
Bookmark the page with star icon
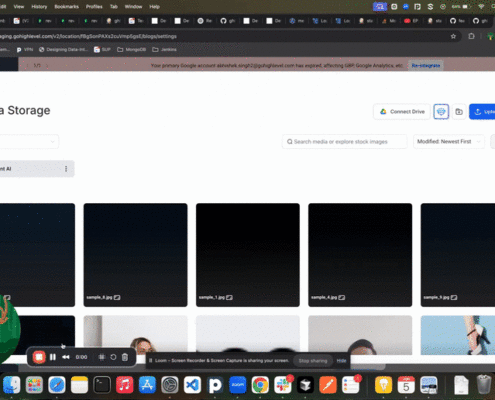coord(453,36)
